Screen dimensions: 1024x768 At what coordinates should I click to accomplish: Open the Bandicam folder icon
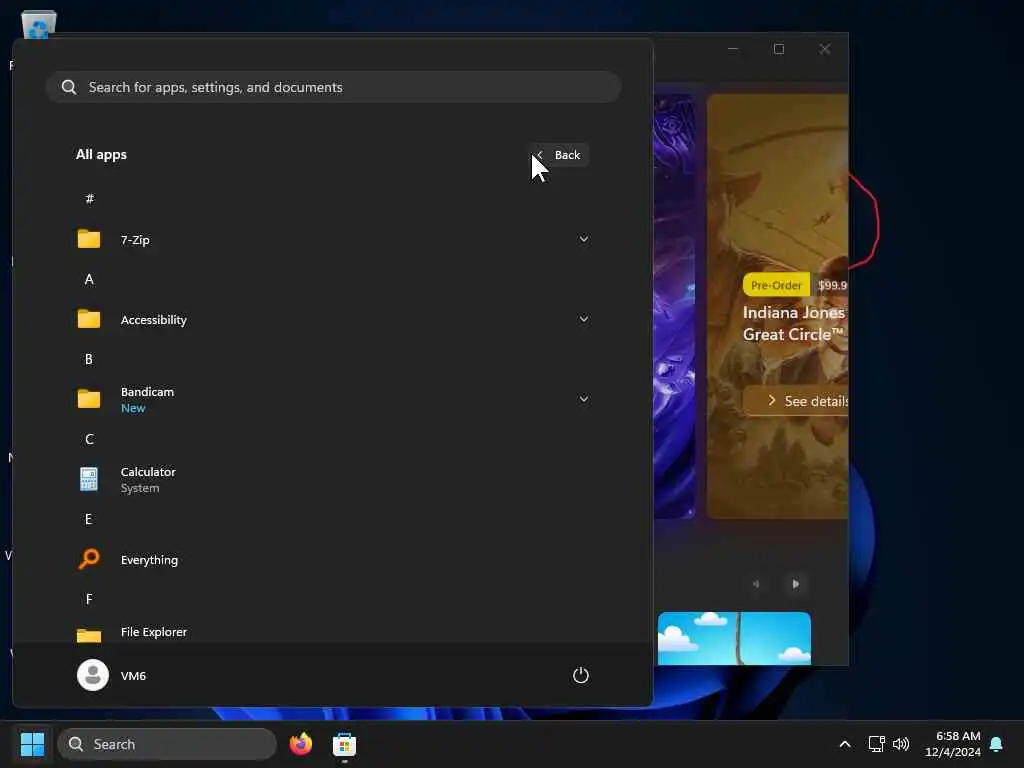[89, 399]
